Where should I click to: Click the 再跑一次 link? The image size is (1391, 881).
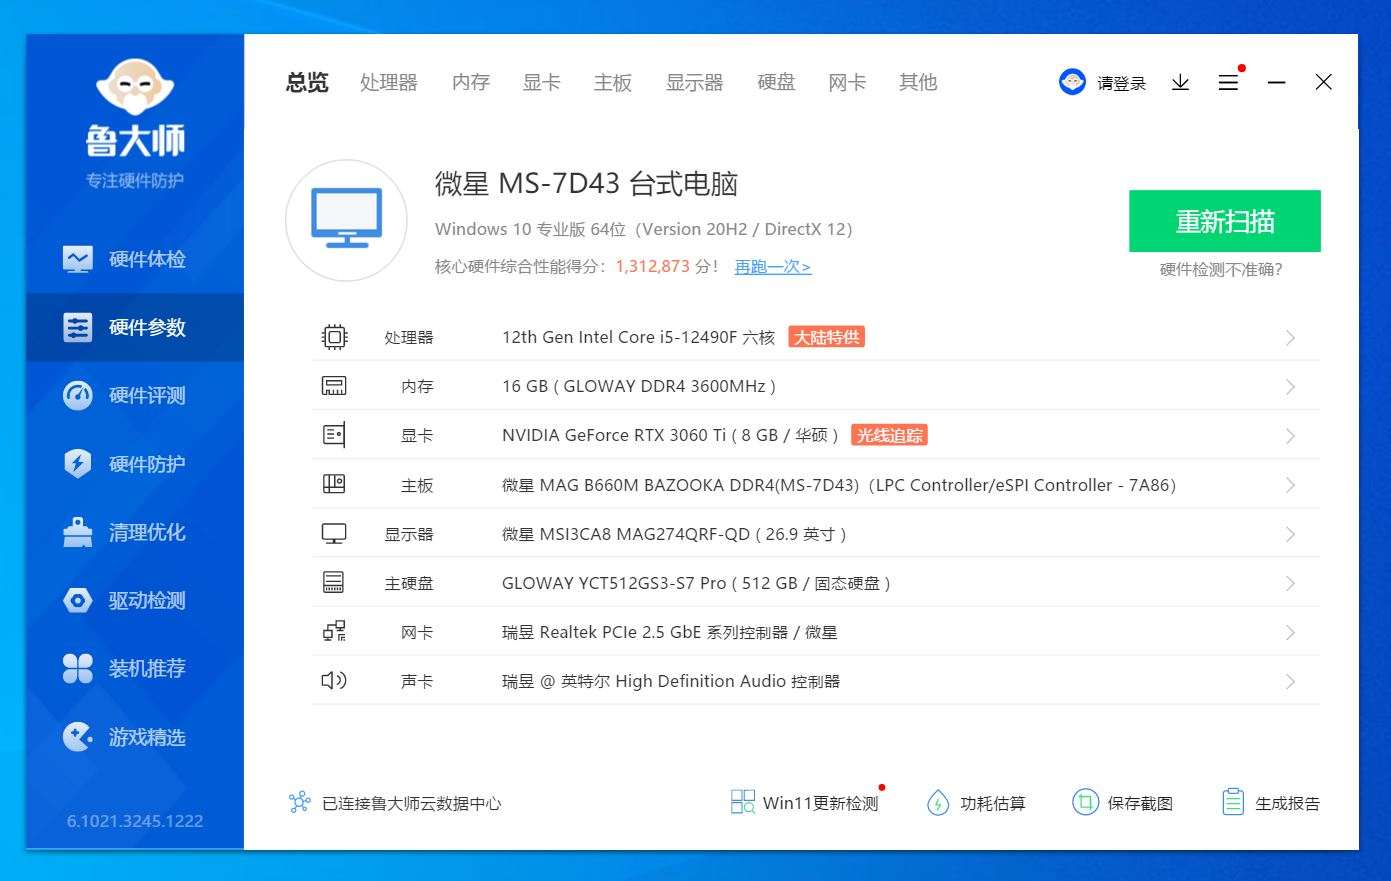pyautogui.click(x=773, y=267)
